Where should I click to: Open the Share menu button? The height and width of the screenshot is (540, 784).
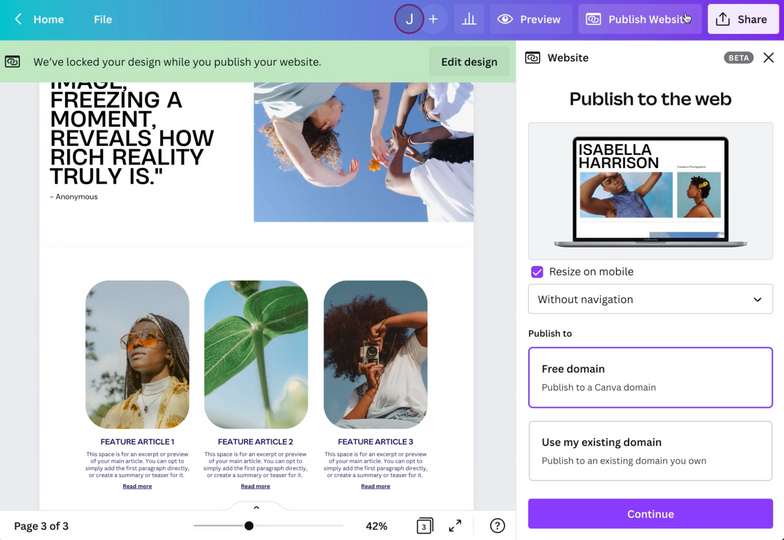[743, 19]
